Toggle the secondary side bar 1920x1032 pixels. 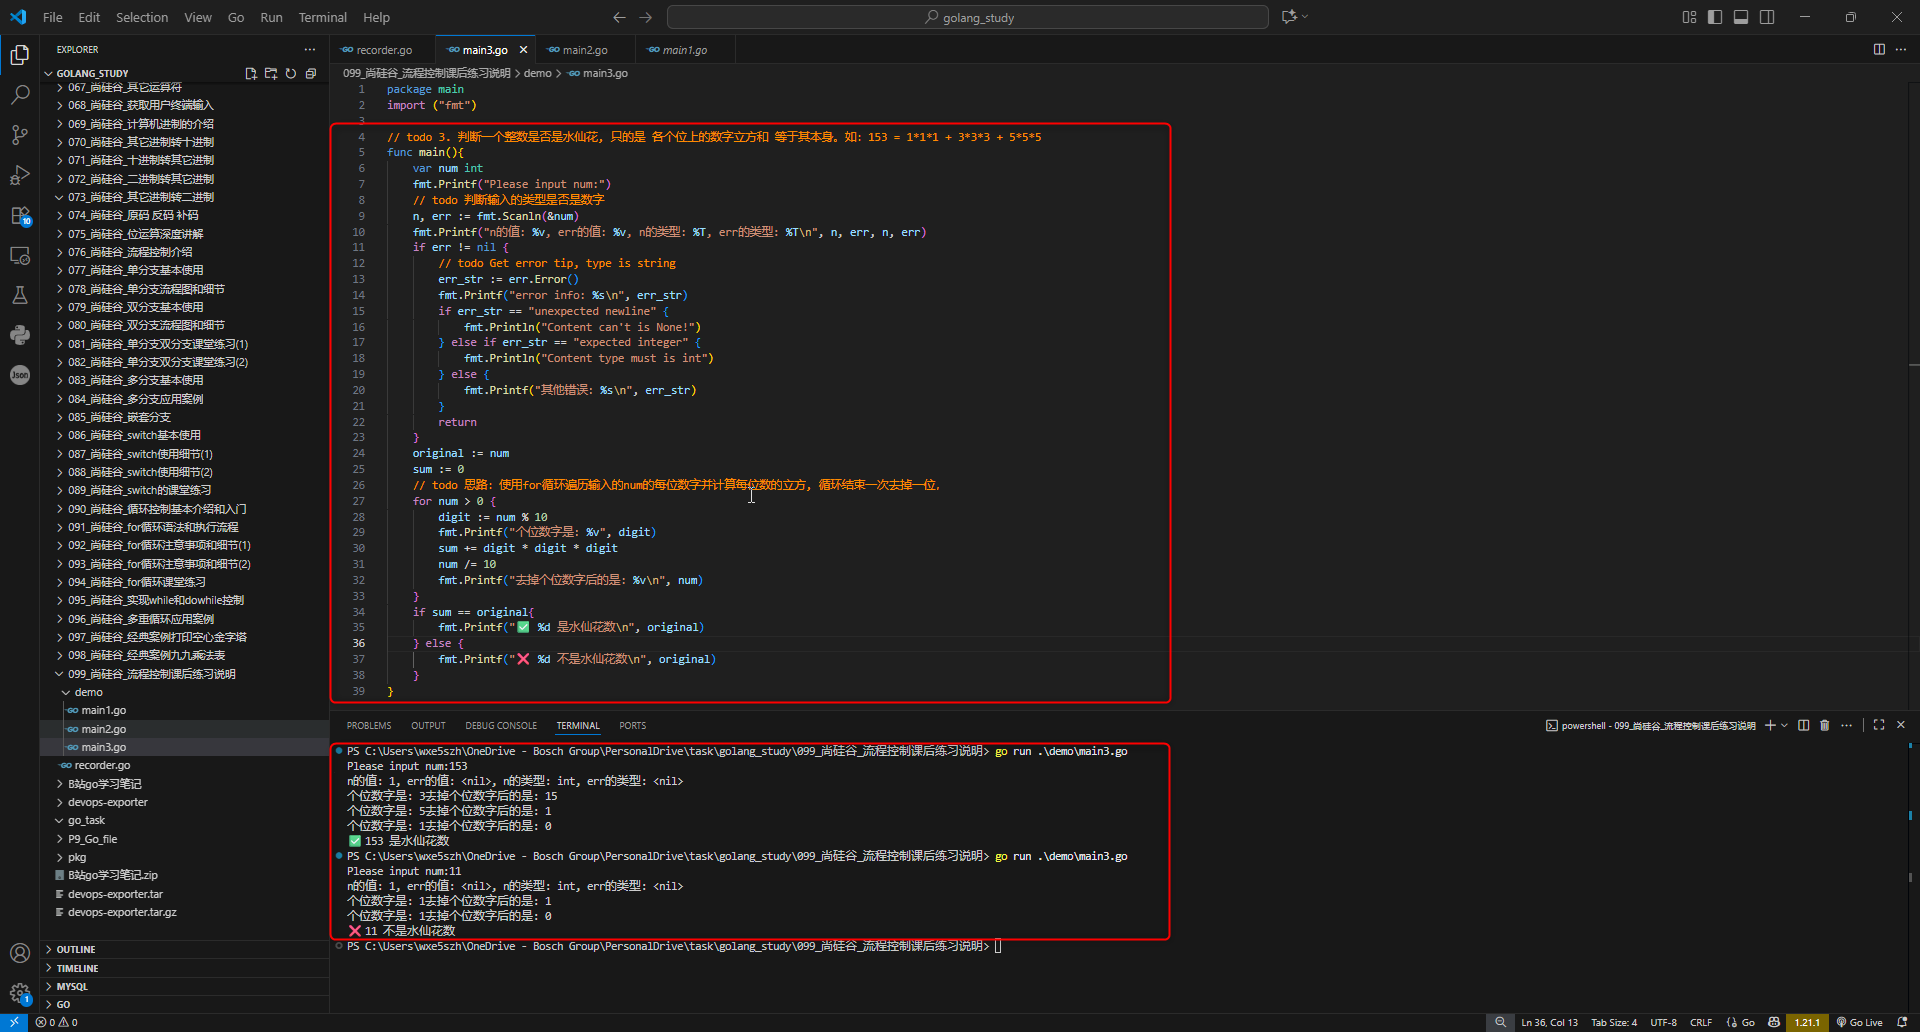[1767, 17]
